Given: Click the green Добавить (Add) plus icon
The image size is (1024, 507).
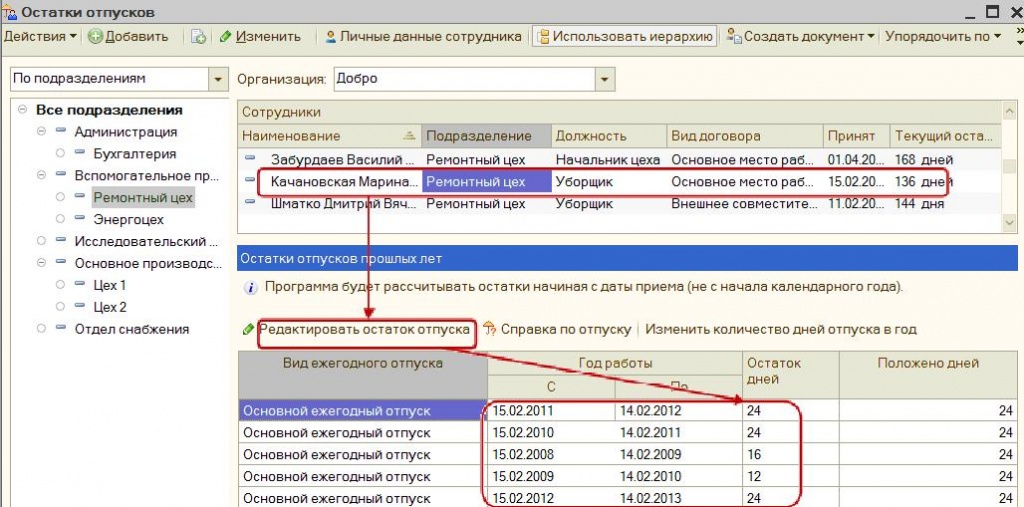Looking at the screenshot, I should (95, 37).
